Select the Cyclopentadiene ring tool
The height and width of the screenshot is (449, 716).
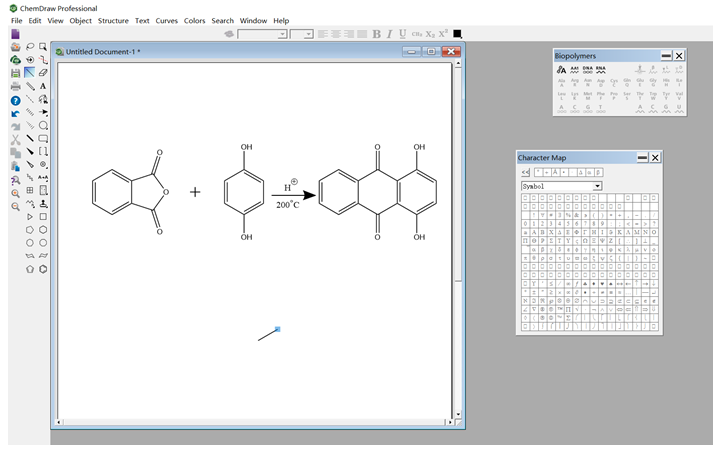point(30,269)
